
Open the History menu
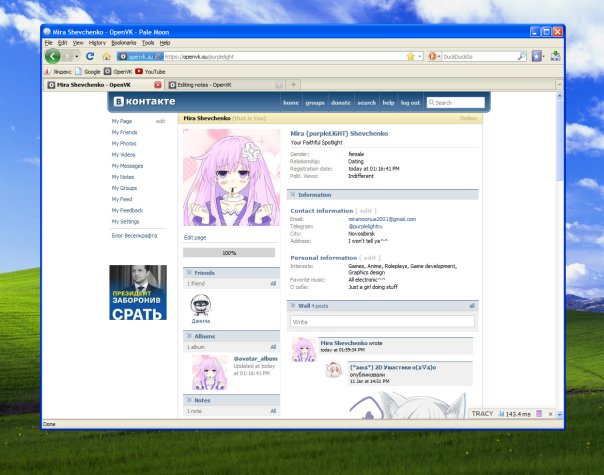click(x=97, y=43)
